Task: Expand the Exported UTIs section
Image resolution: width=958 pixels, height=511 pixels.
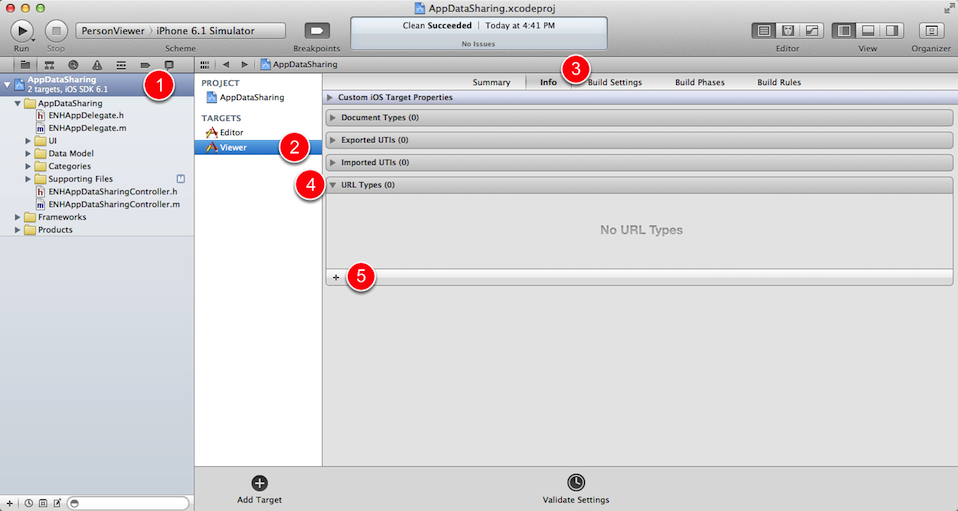Action: pos(333,140)
